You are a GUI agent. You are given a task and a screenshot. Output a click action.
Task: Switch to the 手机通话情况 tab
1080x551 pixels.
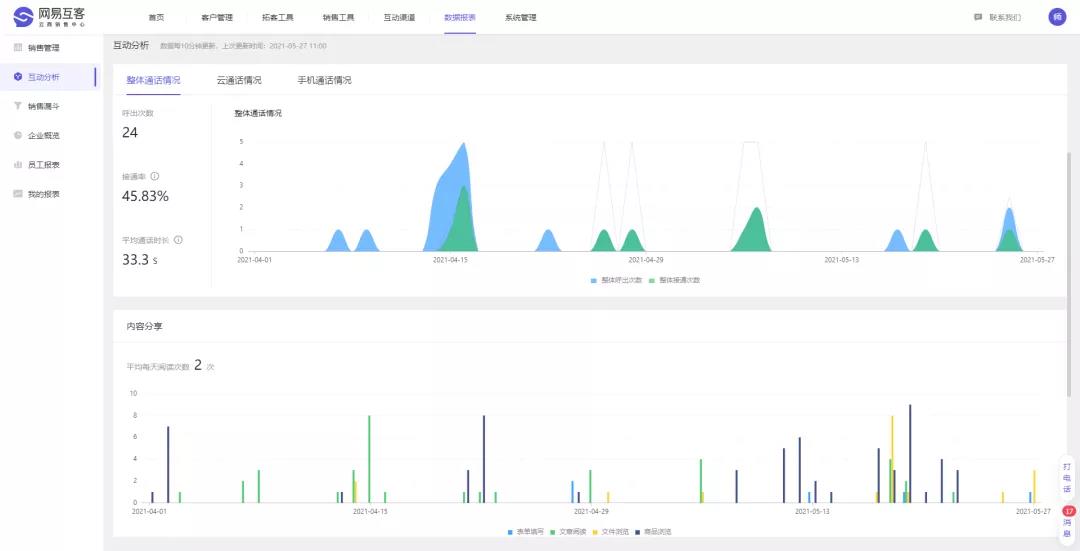pos(324,80)
